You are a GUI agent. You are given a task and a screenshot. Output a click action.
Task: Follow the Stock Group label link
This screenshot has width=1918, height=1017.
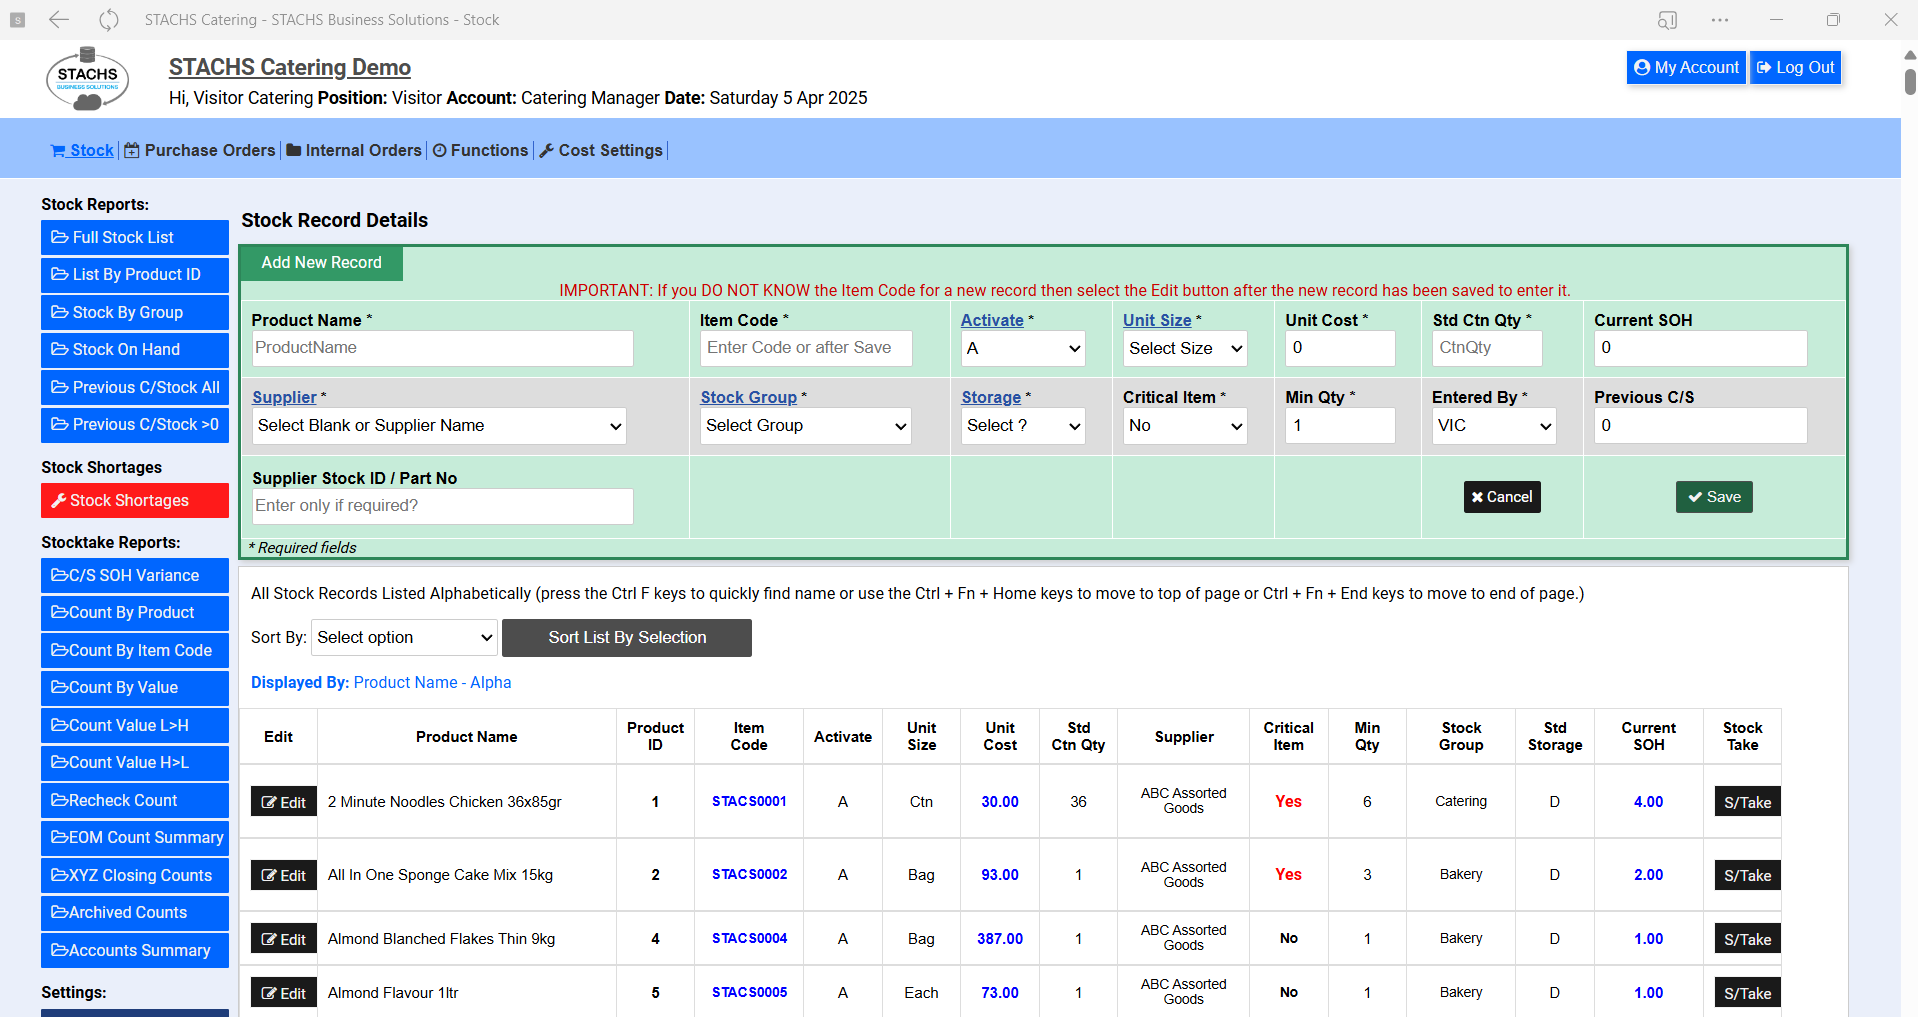tap(749, 397)
